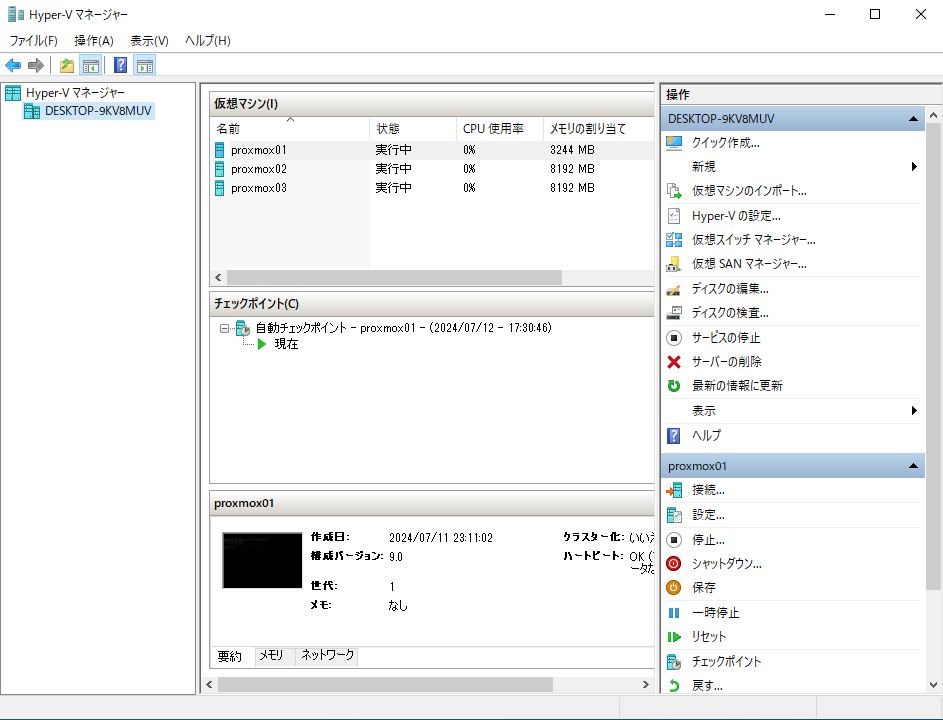Click 接続... to connect to proxmox01

click(x=708, y=490)
